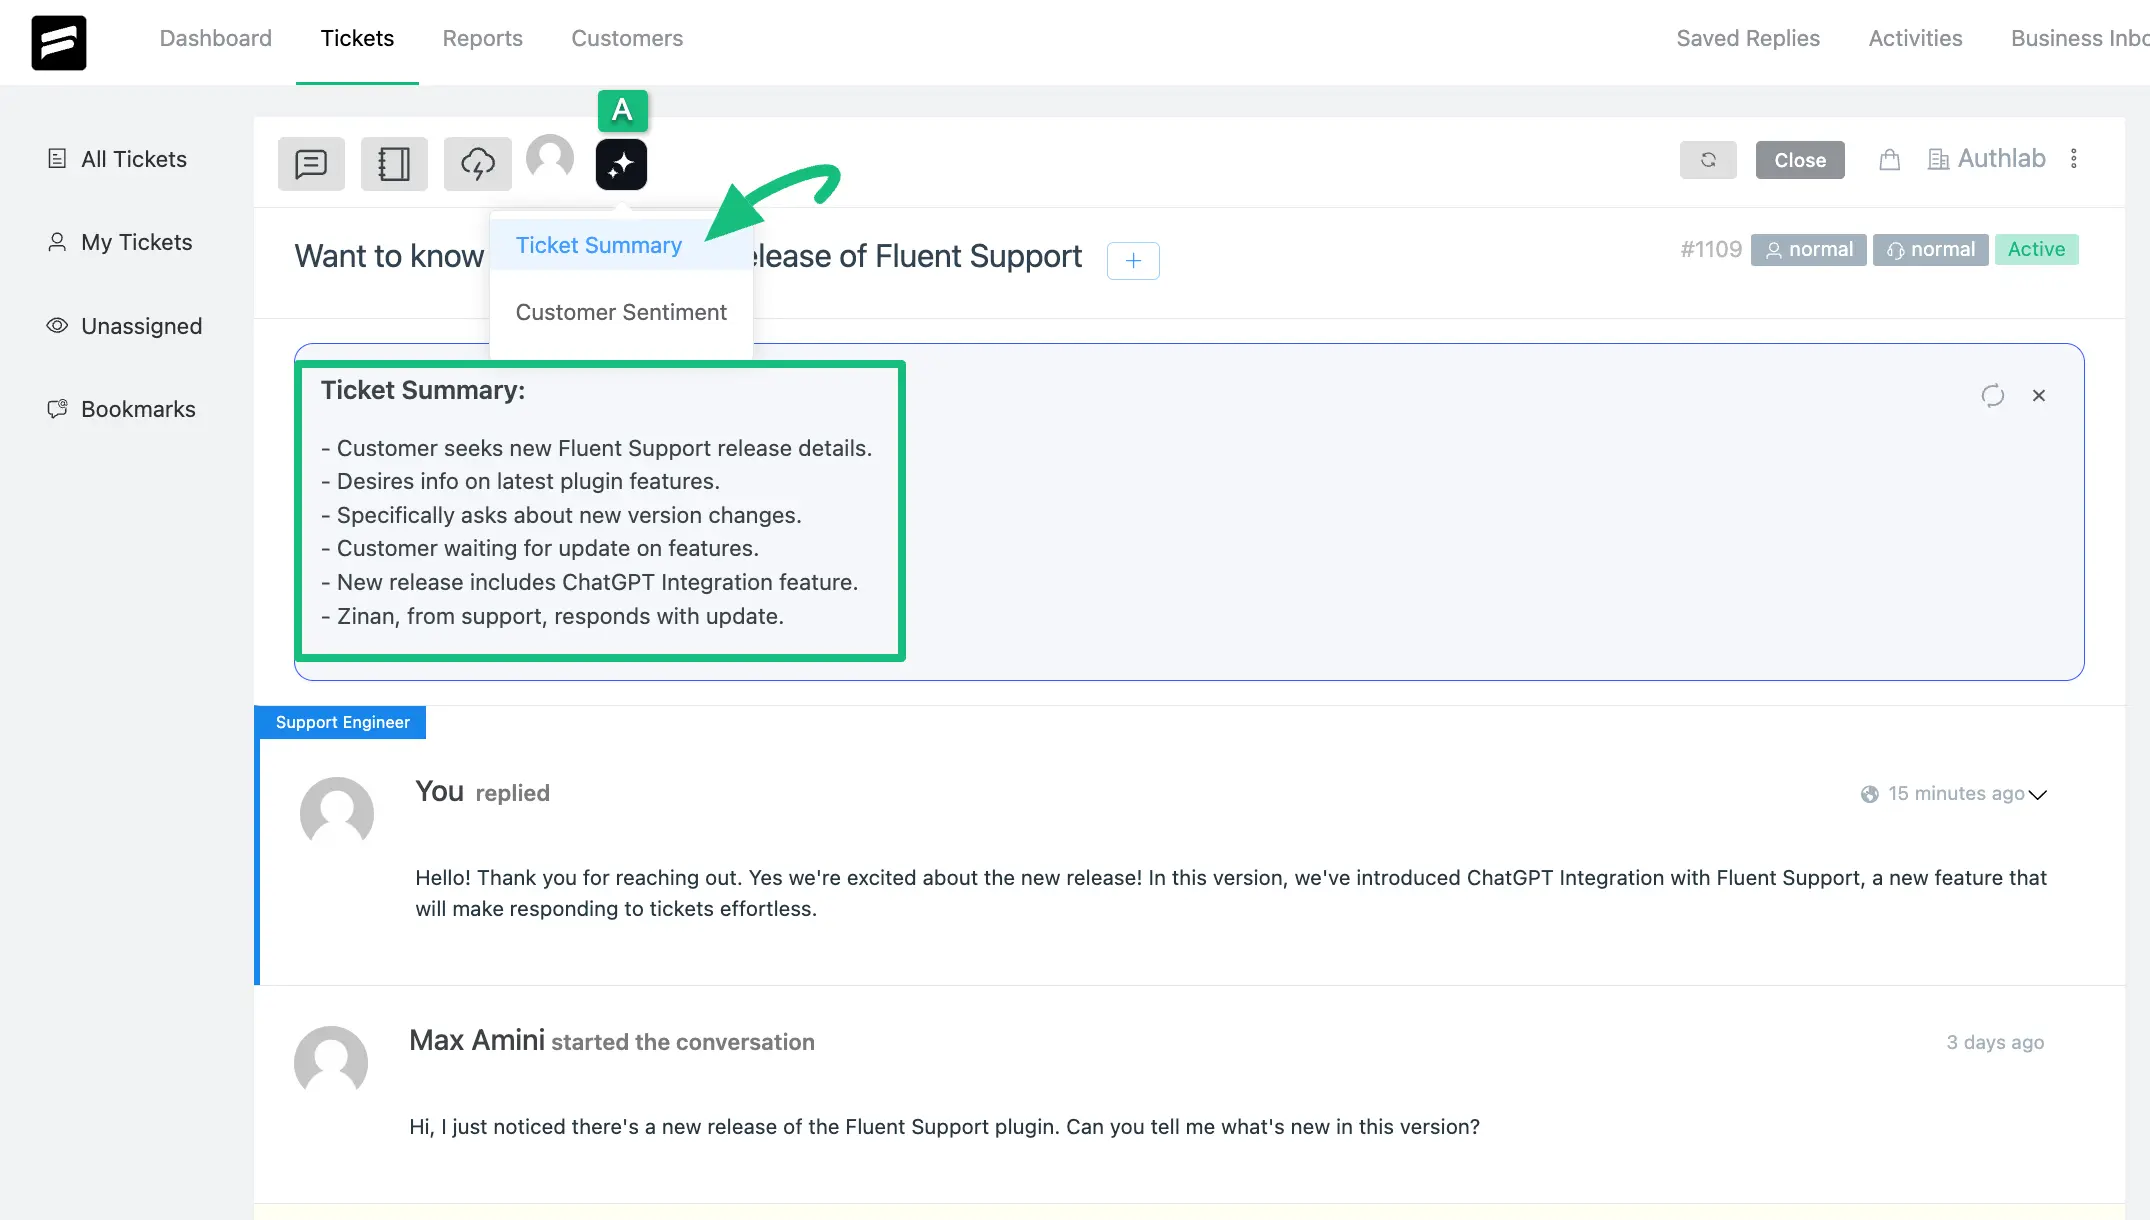Click the agent avatar in ticket toolbar
This screenshot has width=2150, height=1220.
(550, 160)
